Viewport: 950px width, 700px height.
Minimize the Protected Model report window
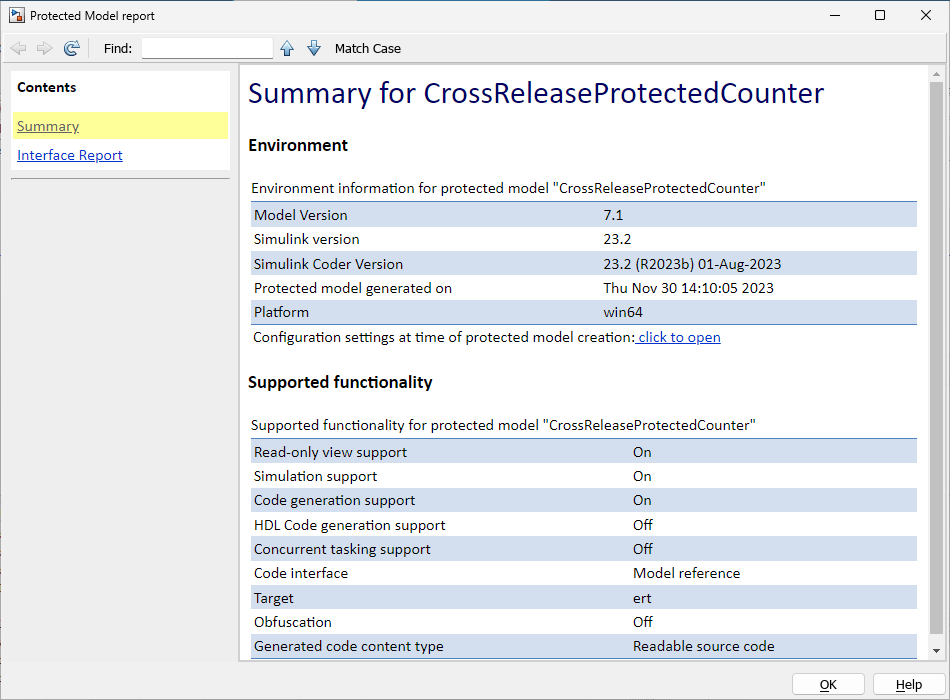tap(835, 15)
